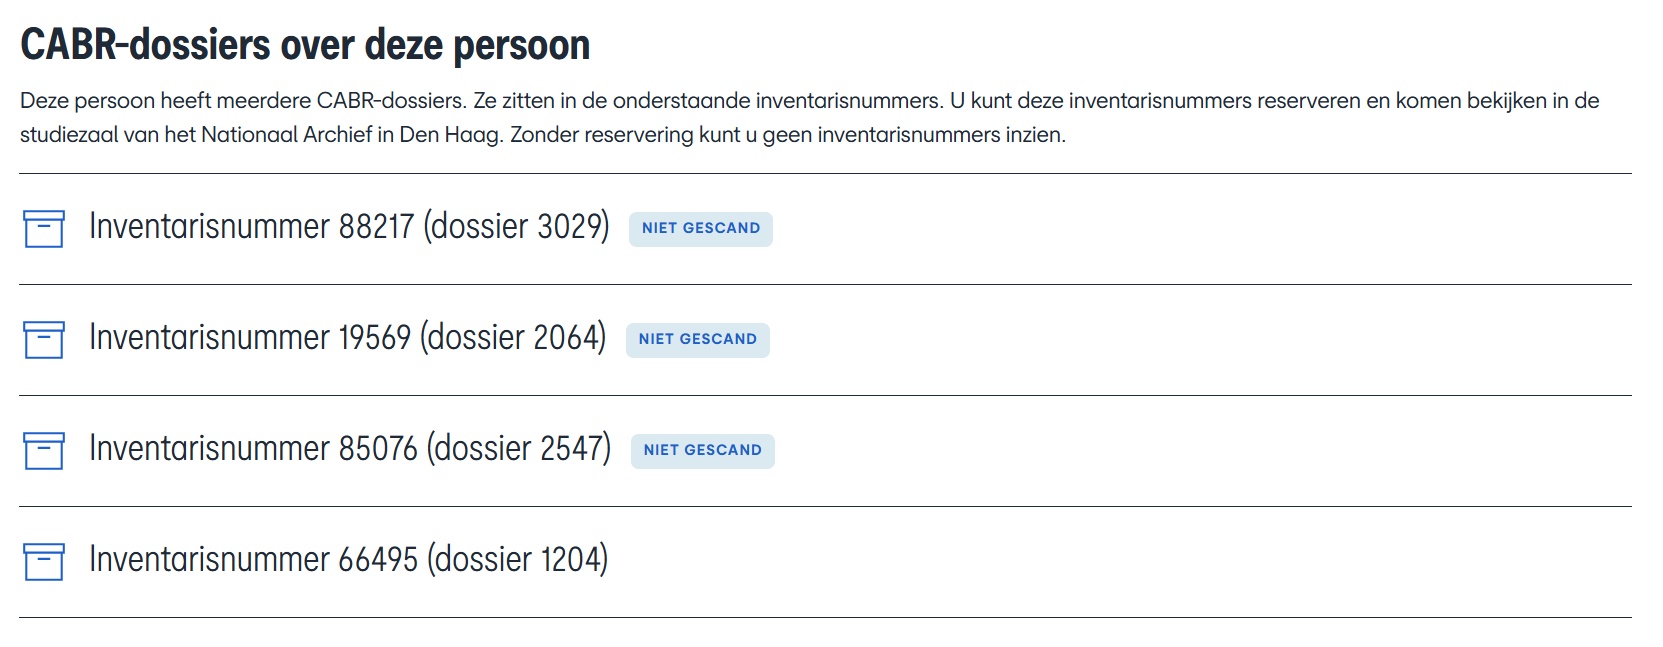Click the words 'Nationaal Archief' in the description

[x=286, y=135]
